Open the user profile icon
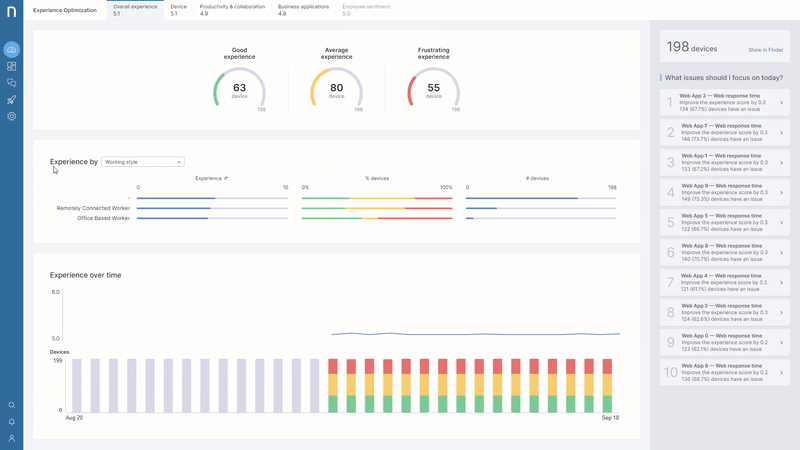The height and width of the screenshot is (450, 800). click(12, 438)
